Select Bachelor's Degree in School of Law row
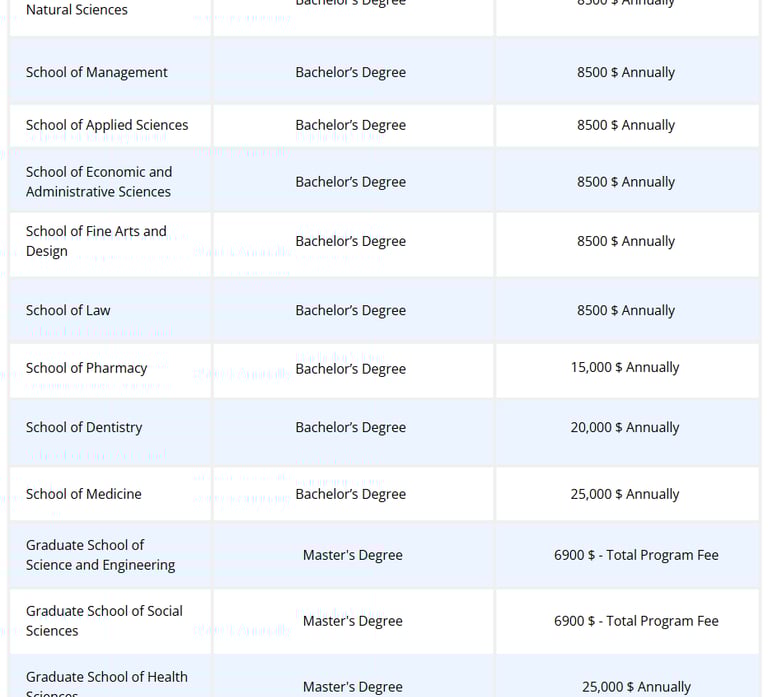 [351, 311]
